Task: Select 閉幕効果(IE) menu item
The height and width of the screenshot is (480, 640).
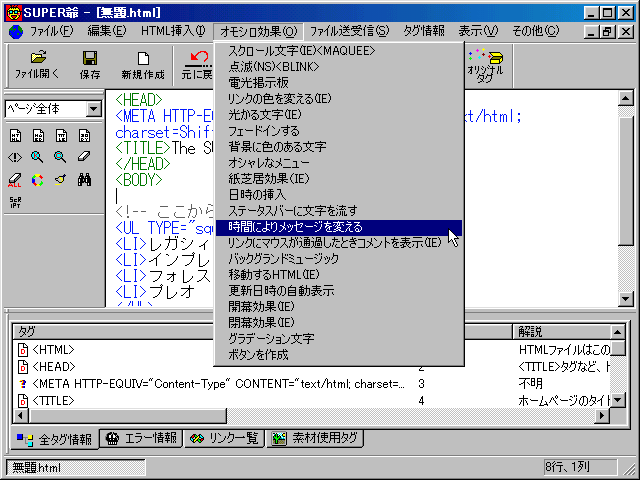Action: 339,323
